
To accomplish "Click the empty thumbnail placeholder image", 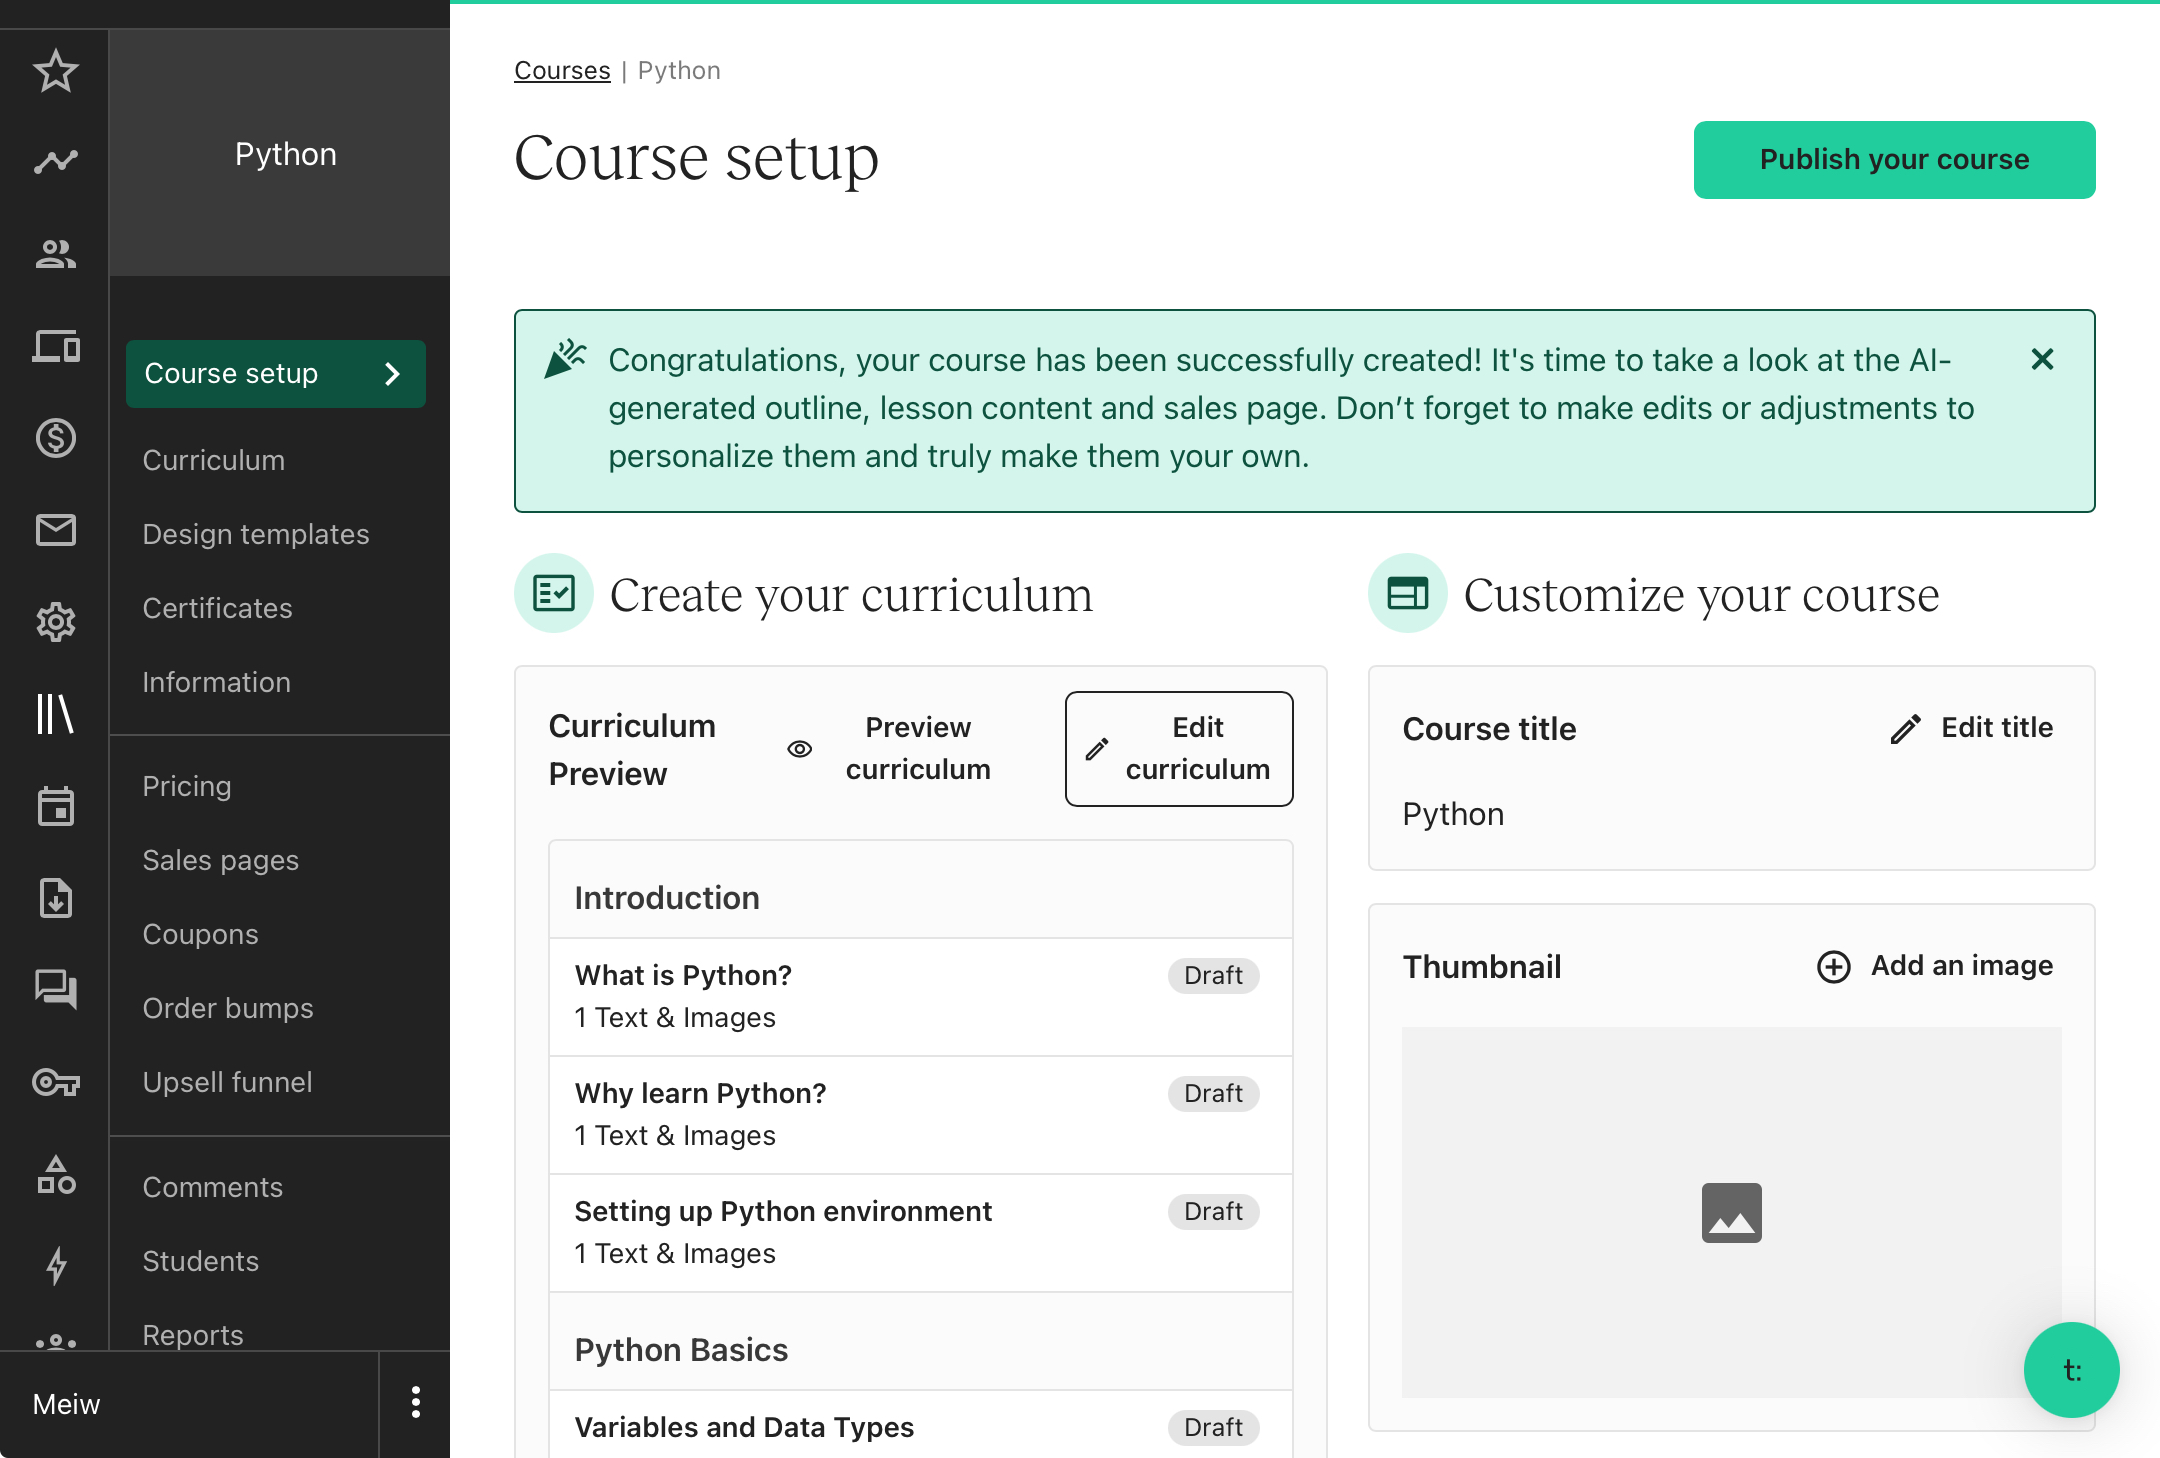I will (1731, 1212).
